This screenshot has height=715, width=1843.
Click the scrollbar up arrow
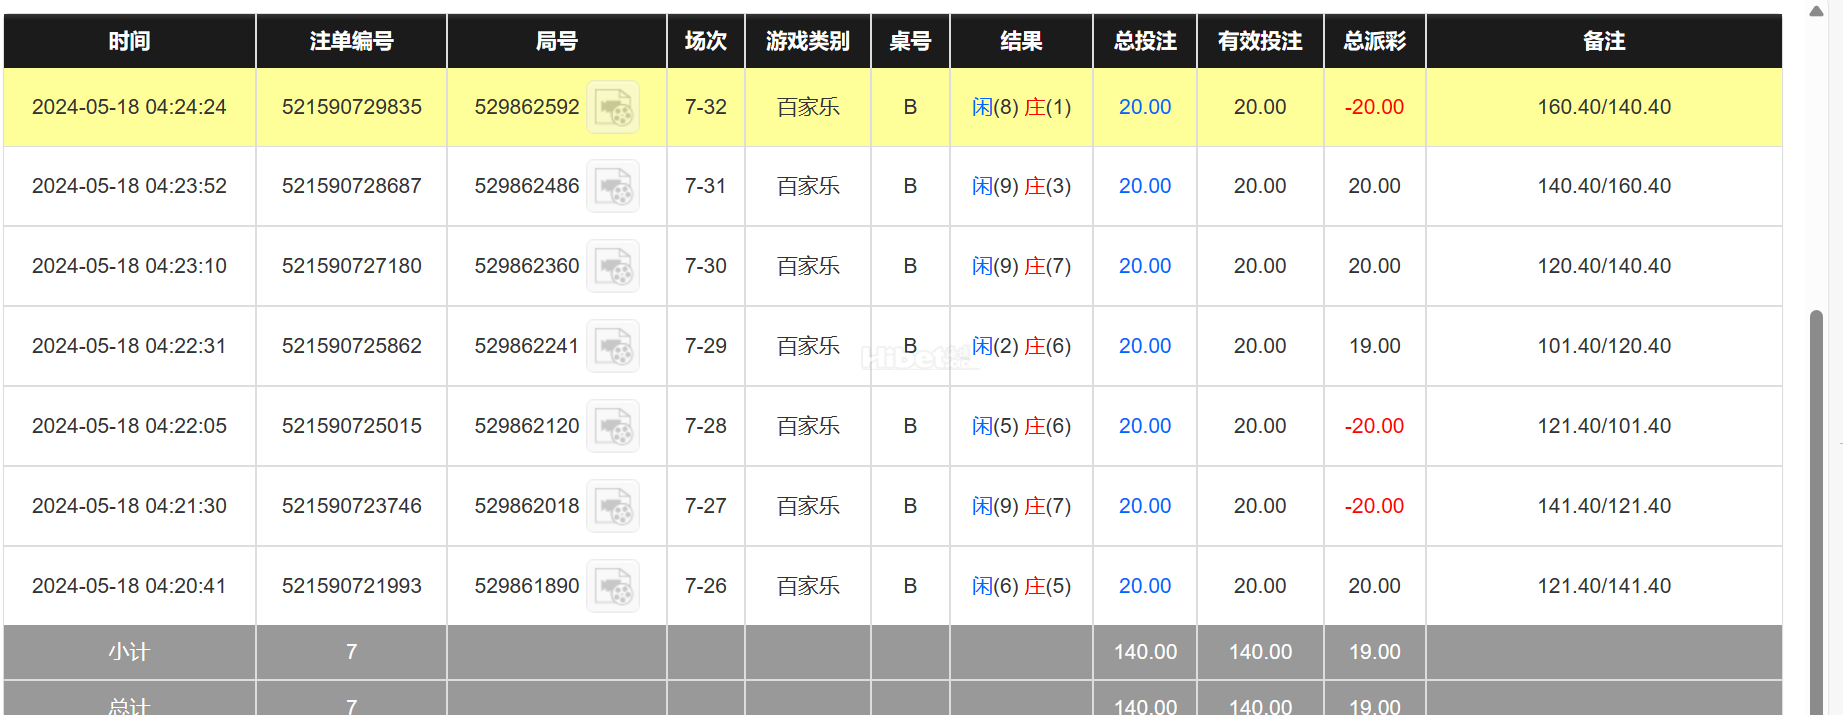coord(1816,11)
